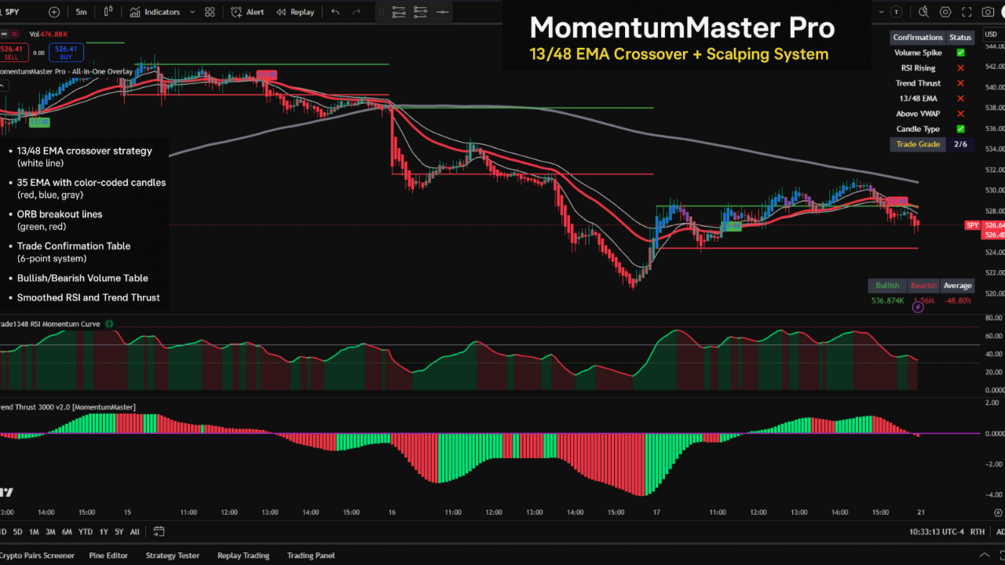Screen dimensions: 1005x565
Task: Expand the Indicators favorites dropdown arrow
Action: [x=192, y=12]
